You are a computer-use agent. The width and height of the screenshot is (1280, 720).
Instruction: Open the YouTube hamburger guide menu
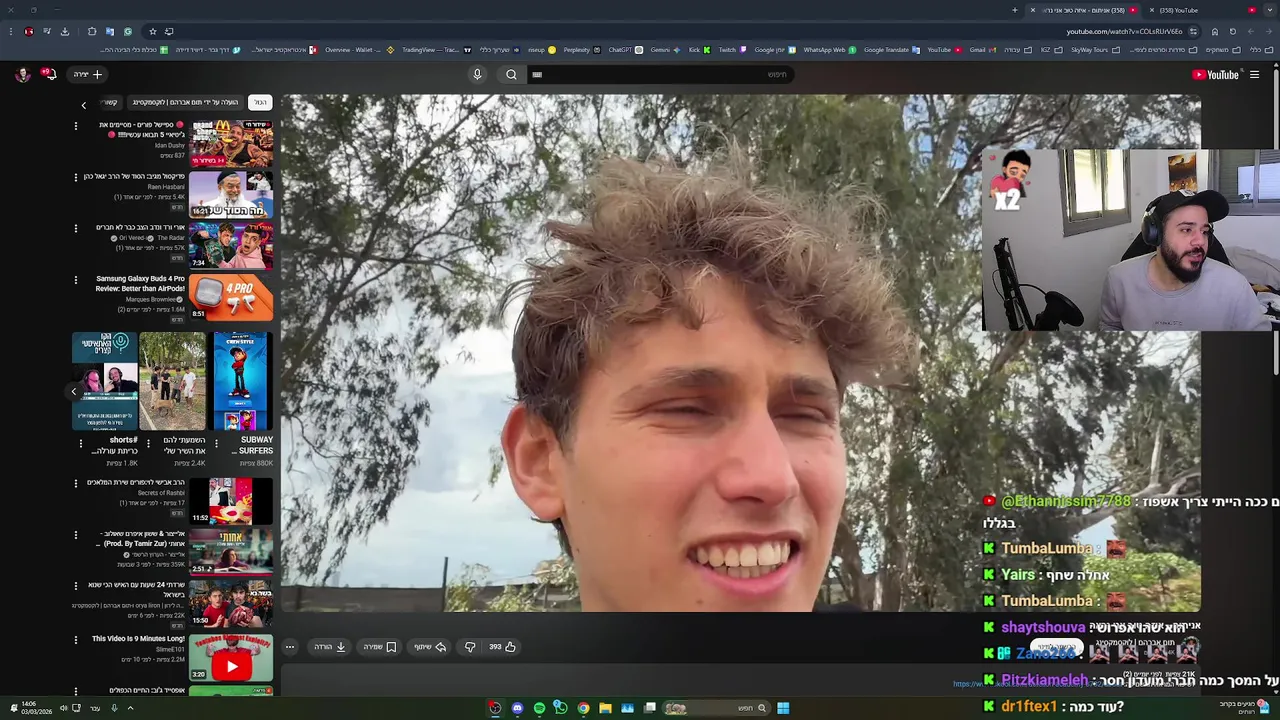click(1254, 74)
